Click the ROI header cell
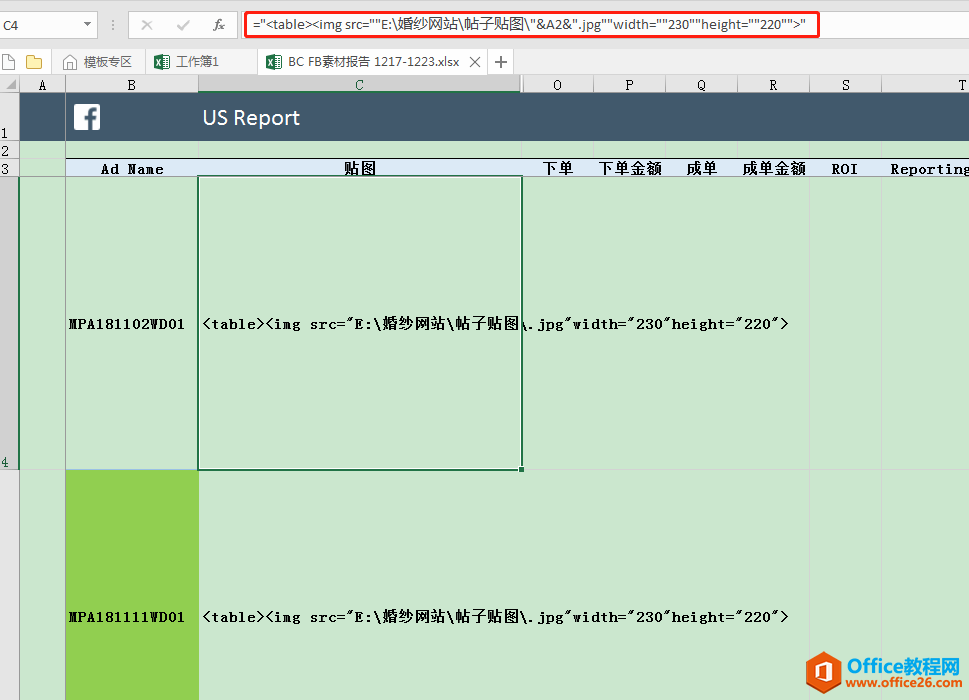The height and width of the screenshot is (700, 969). (845, 169)
